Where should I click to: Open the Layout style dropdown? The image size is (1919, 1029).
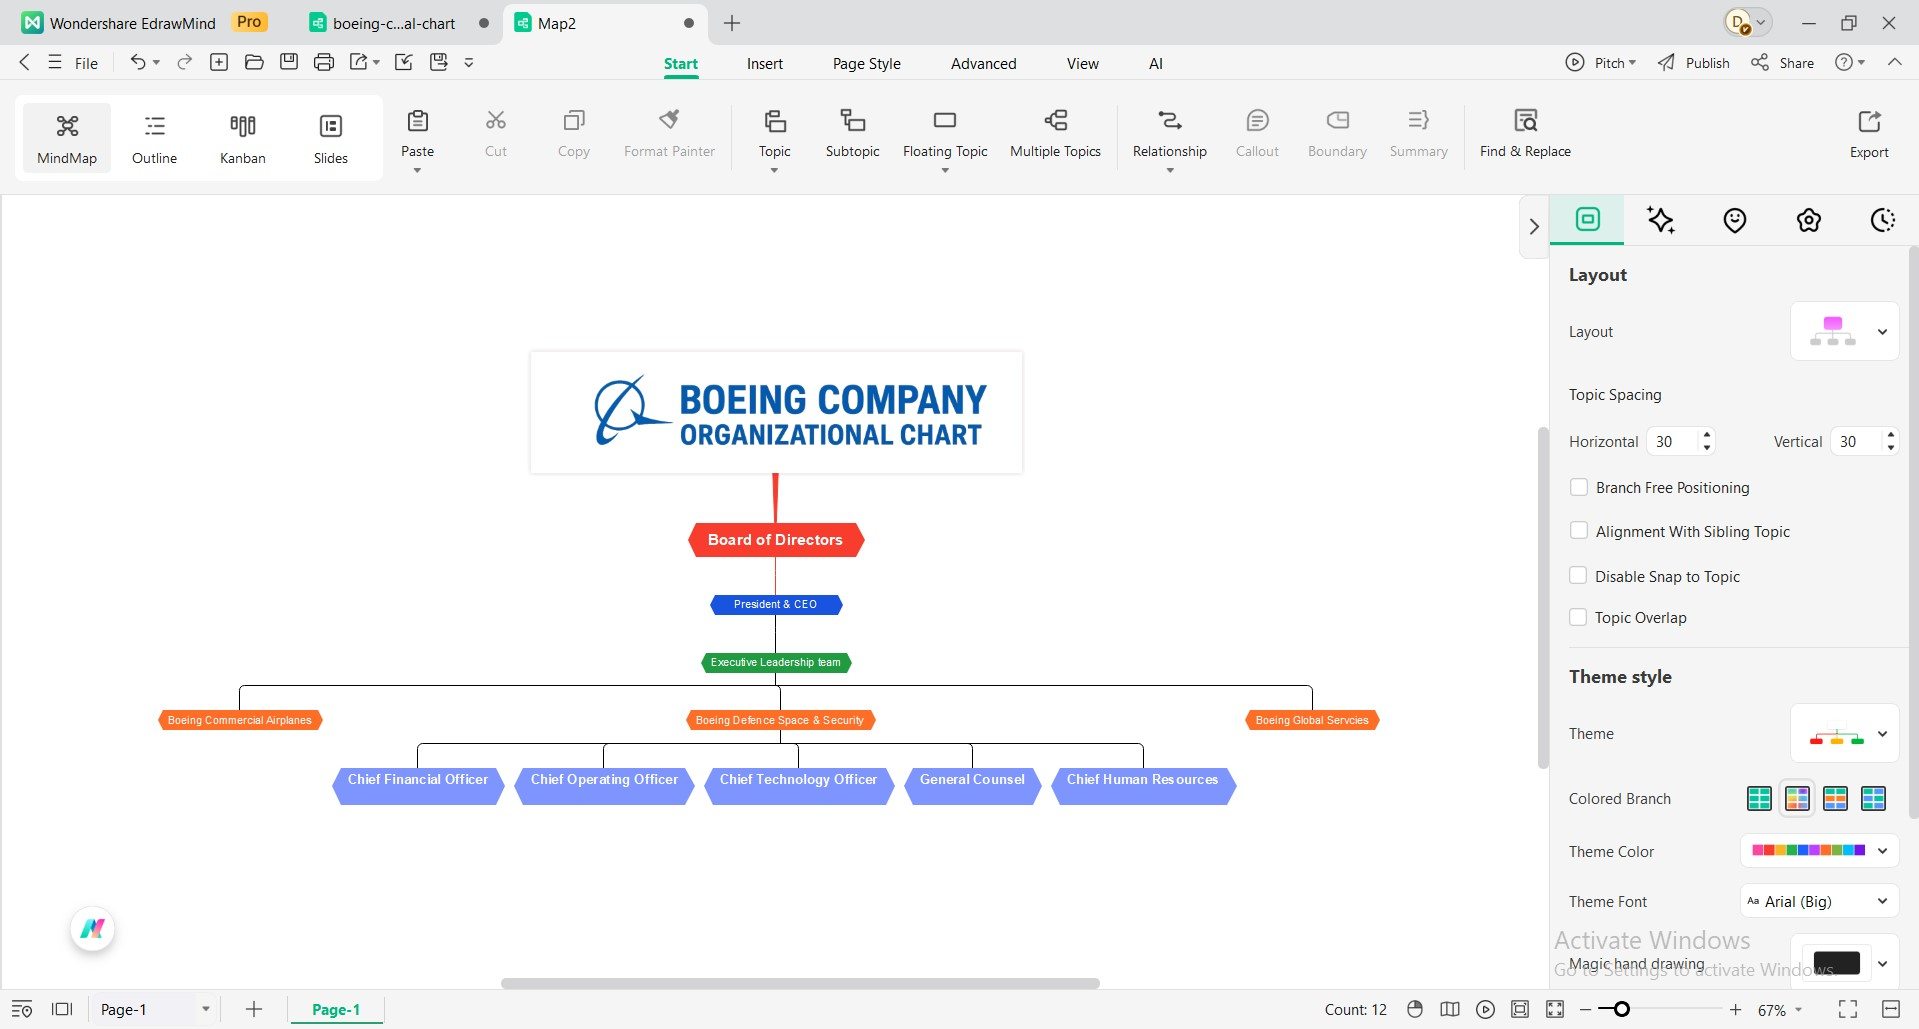1882,331
